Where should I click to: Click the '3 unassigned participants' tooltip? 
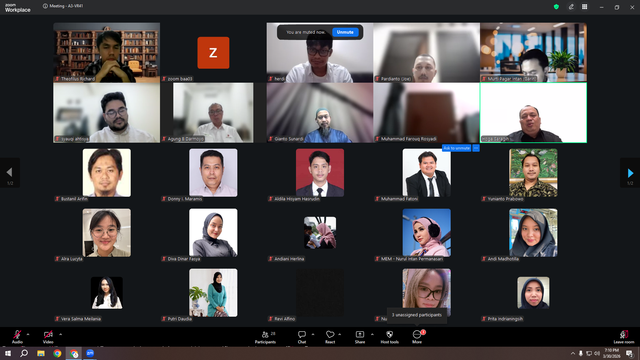click(x=417, y=315)
